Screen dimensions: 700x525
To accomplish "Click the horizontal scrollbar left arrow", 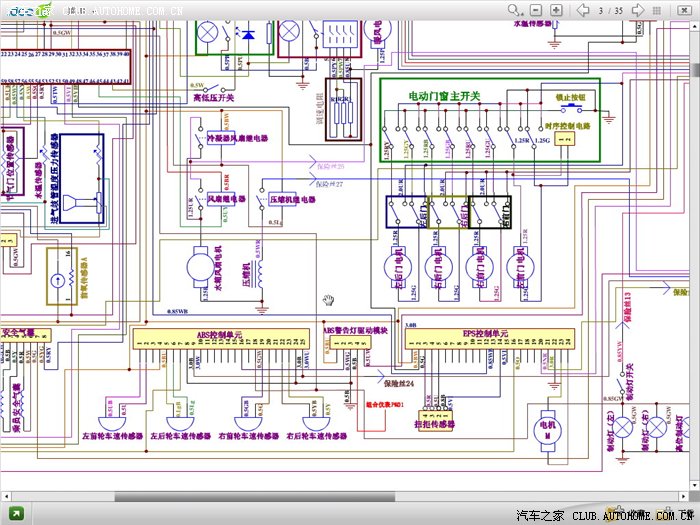I will pos(7,496).
